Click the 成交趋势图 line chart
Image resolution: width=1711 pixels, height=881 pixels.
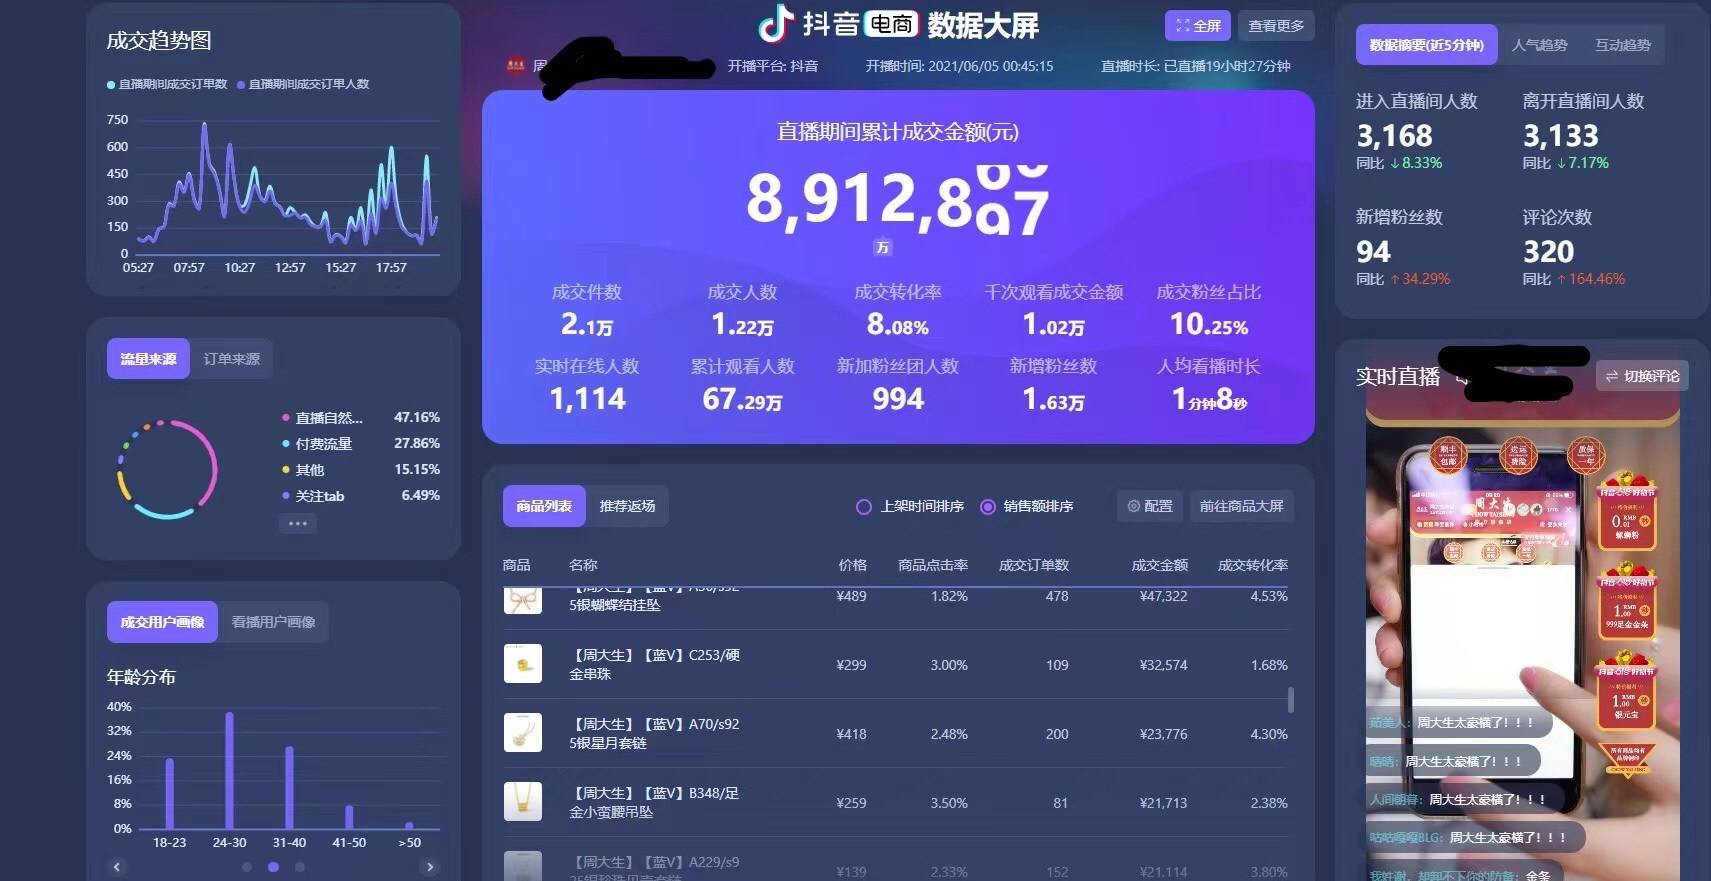[288, 186]
